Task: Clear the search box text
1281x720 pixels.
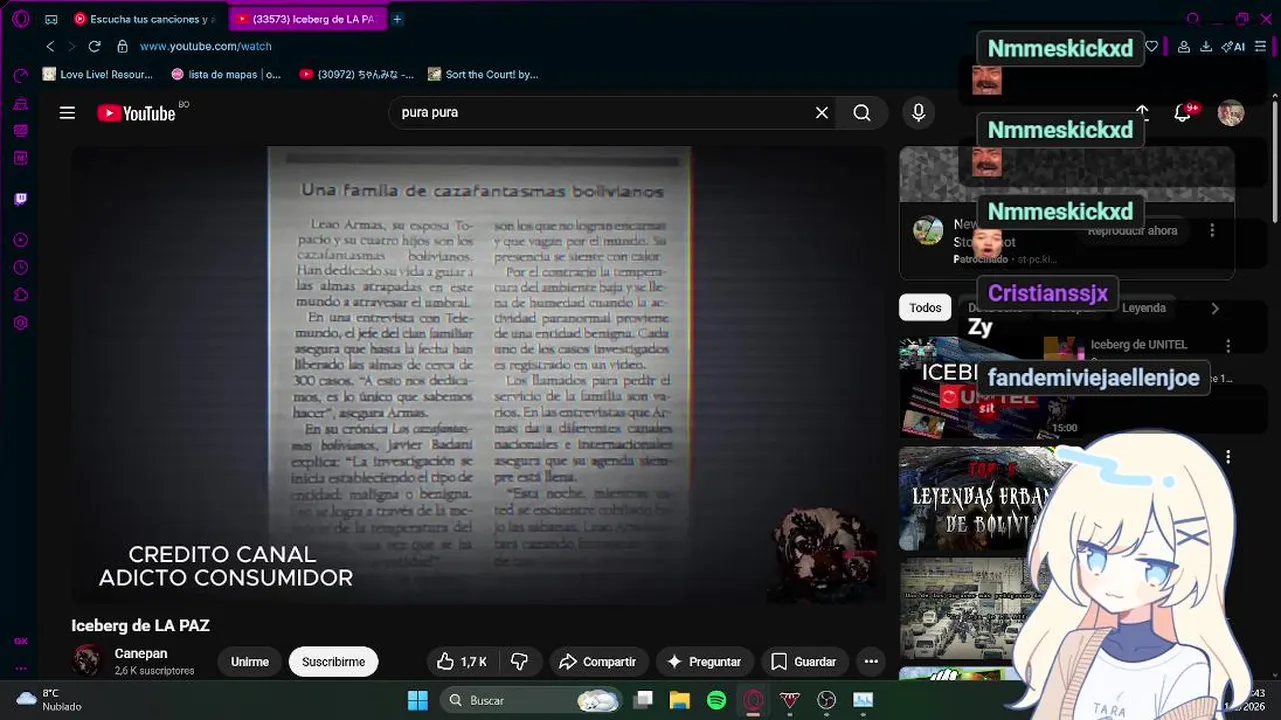Action: (822, 113)
